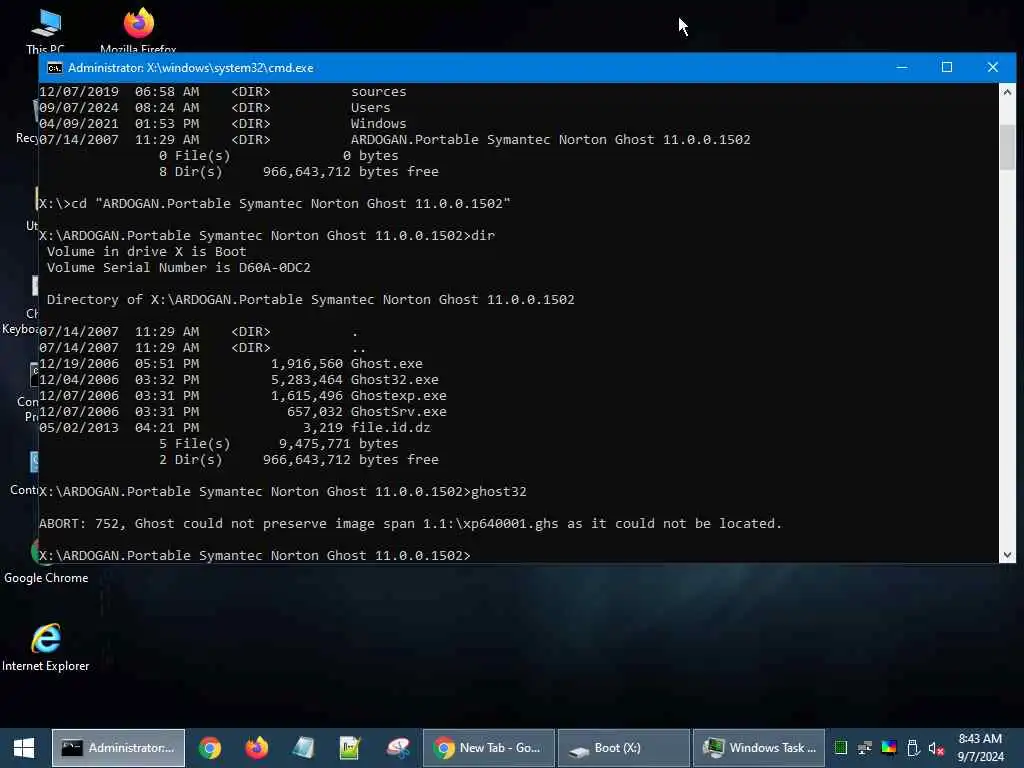Maximize the cmd.exe window

(x=947, y=67)
